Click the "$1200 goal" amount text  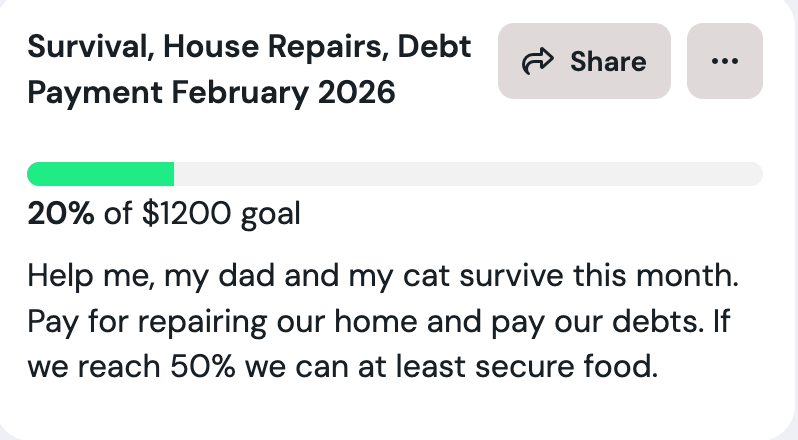(222, 214)
